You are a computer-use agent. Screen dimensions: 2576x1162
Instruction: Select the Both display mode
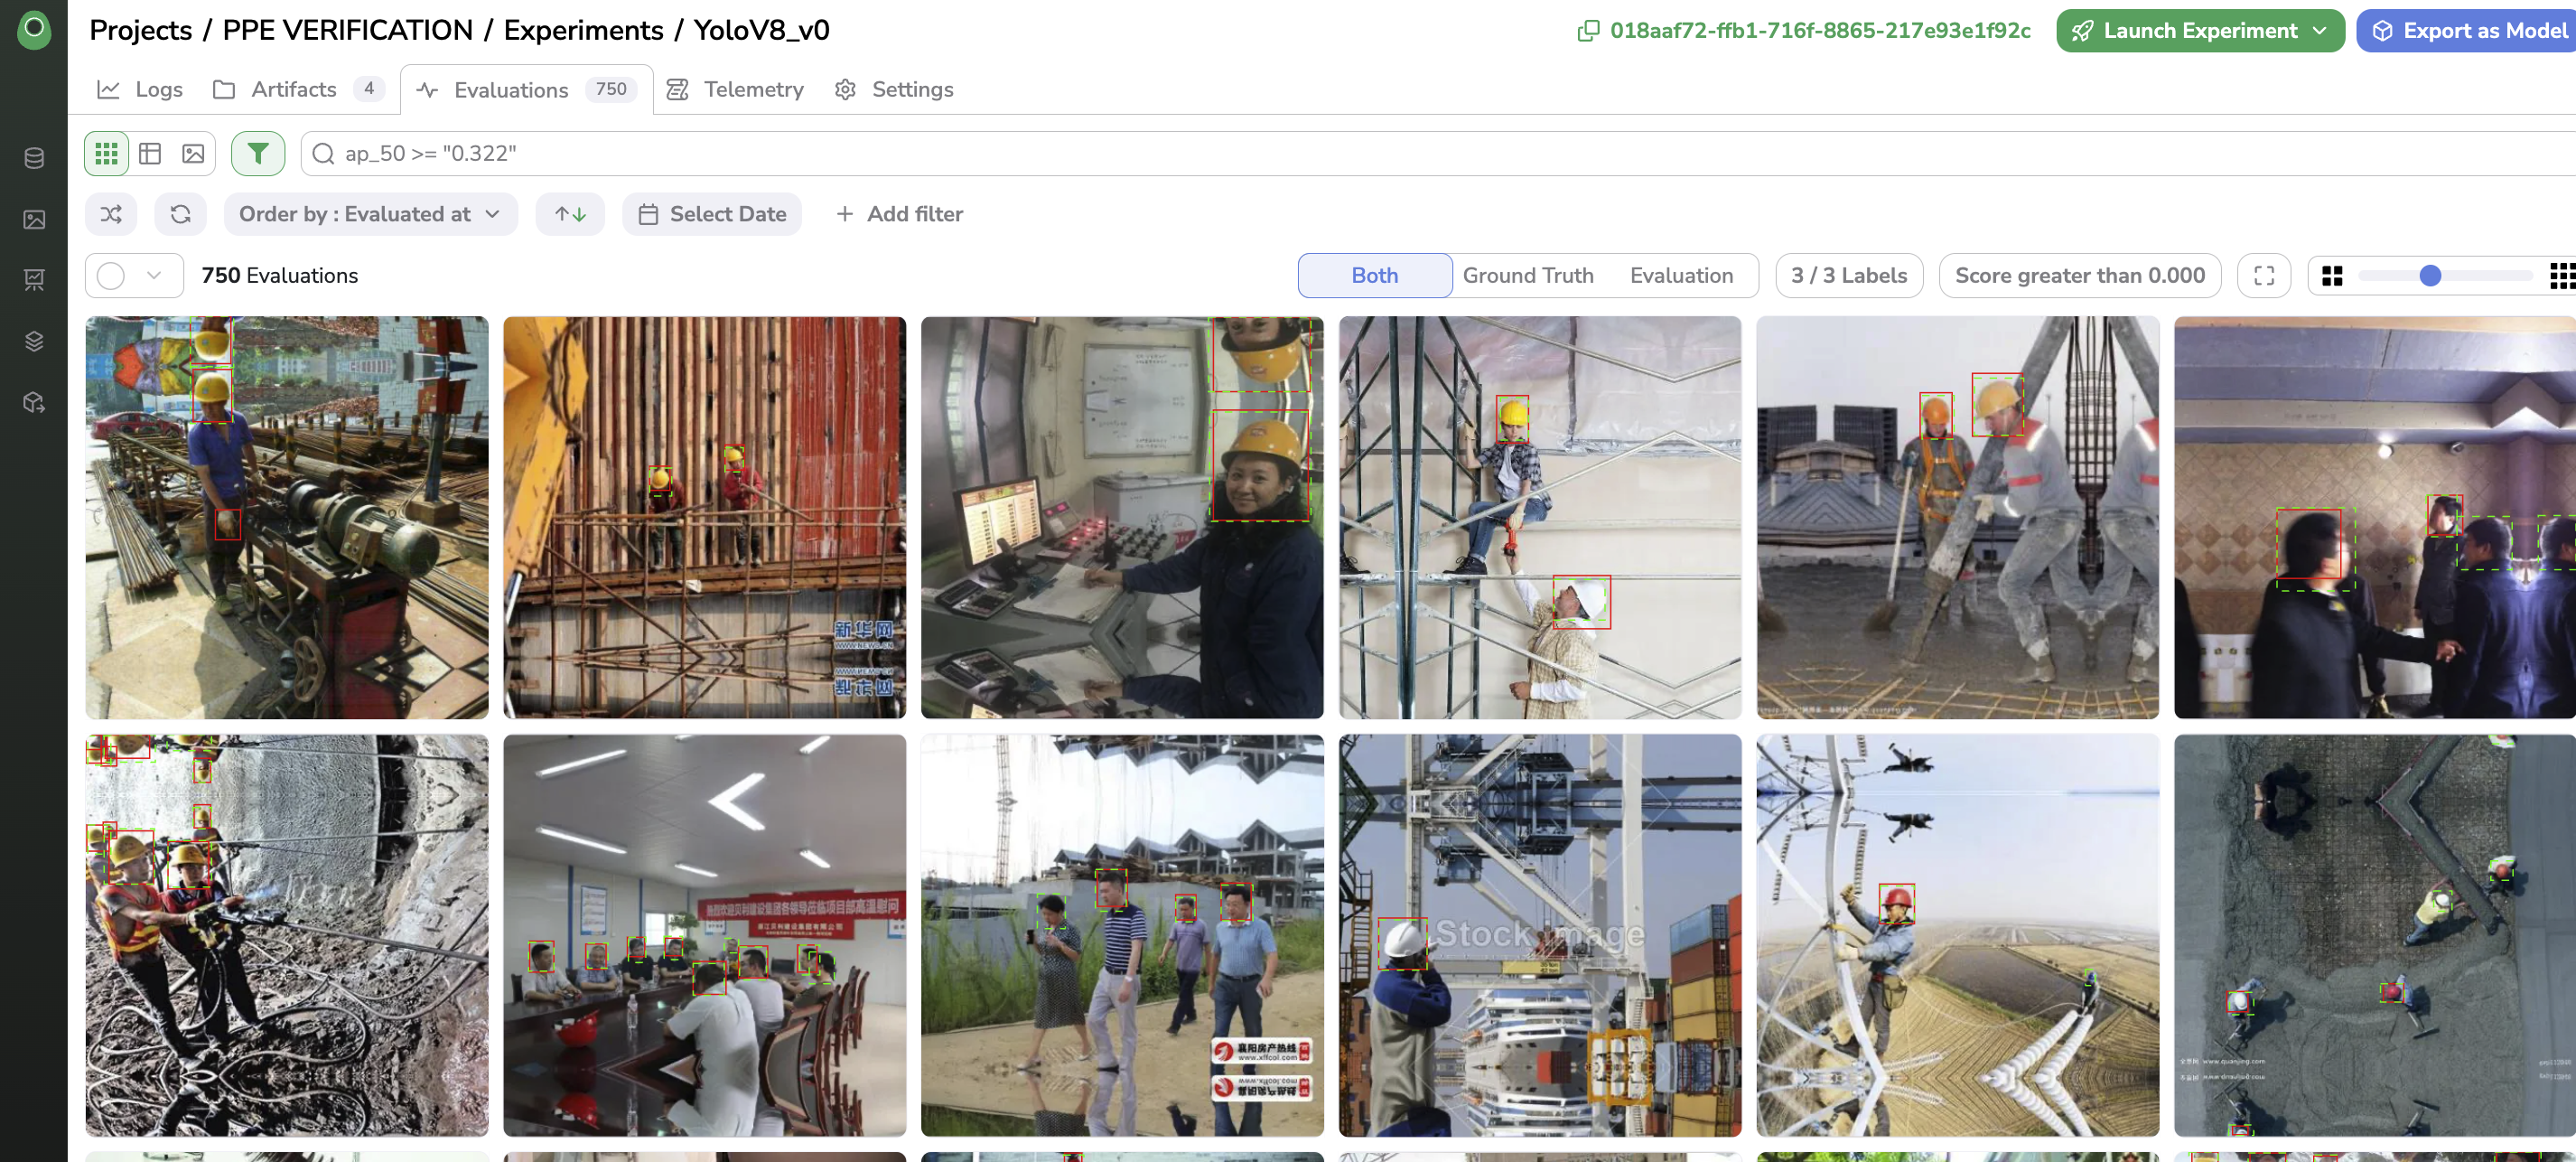[1374, 276]
